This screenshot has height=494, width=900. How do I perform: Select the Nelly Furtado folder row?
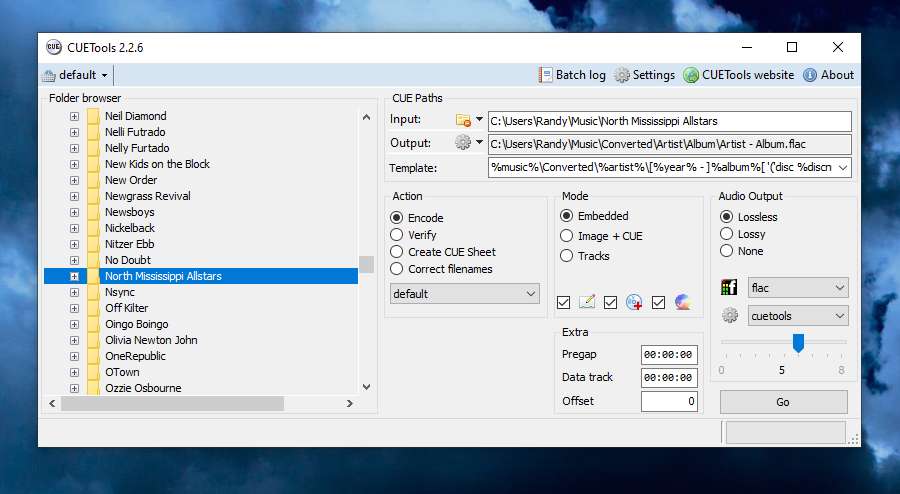point(137,148)
